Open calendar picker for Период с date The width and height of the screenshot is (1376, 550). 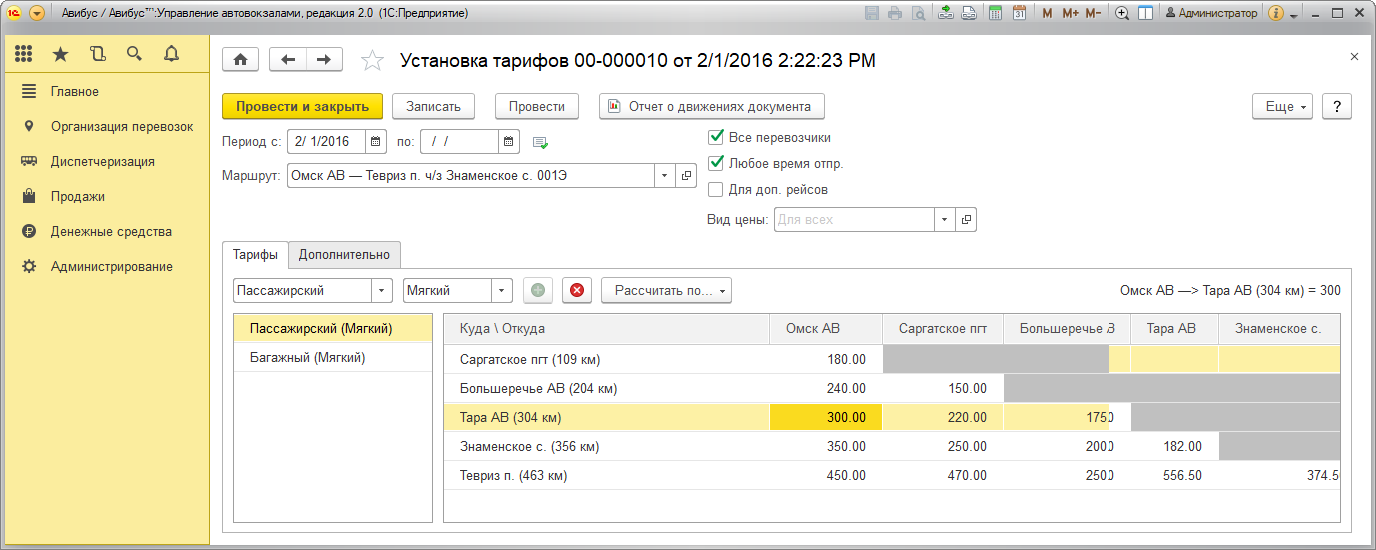click(x=376, y=141)
